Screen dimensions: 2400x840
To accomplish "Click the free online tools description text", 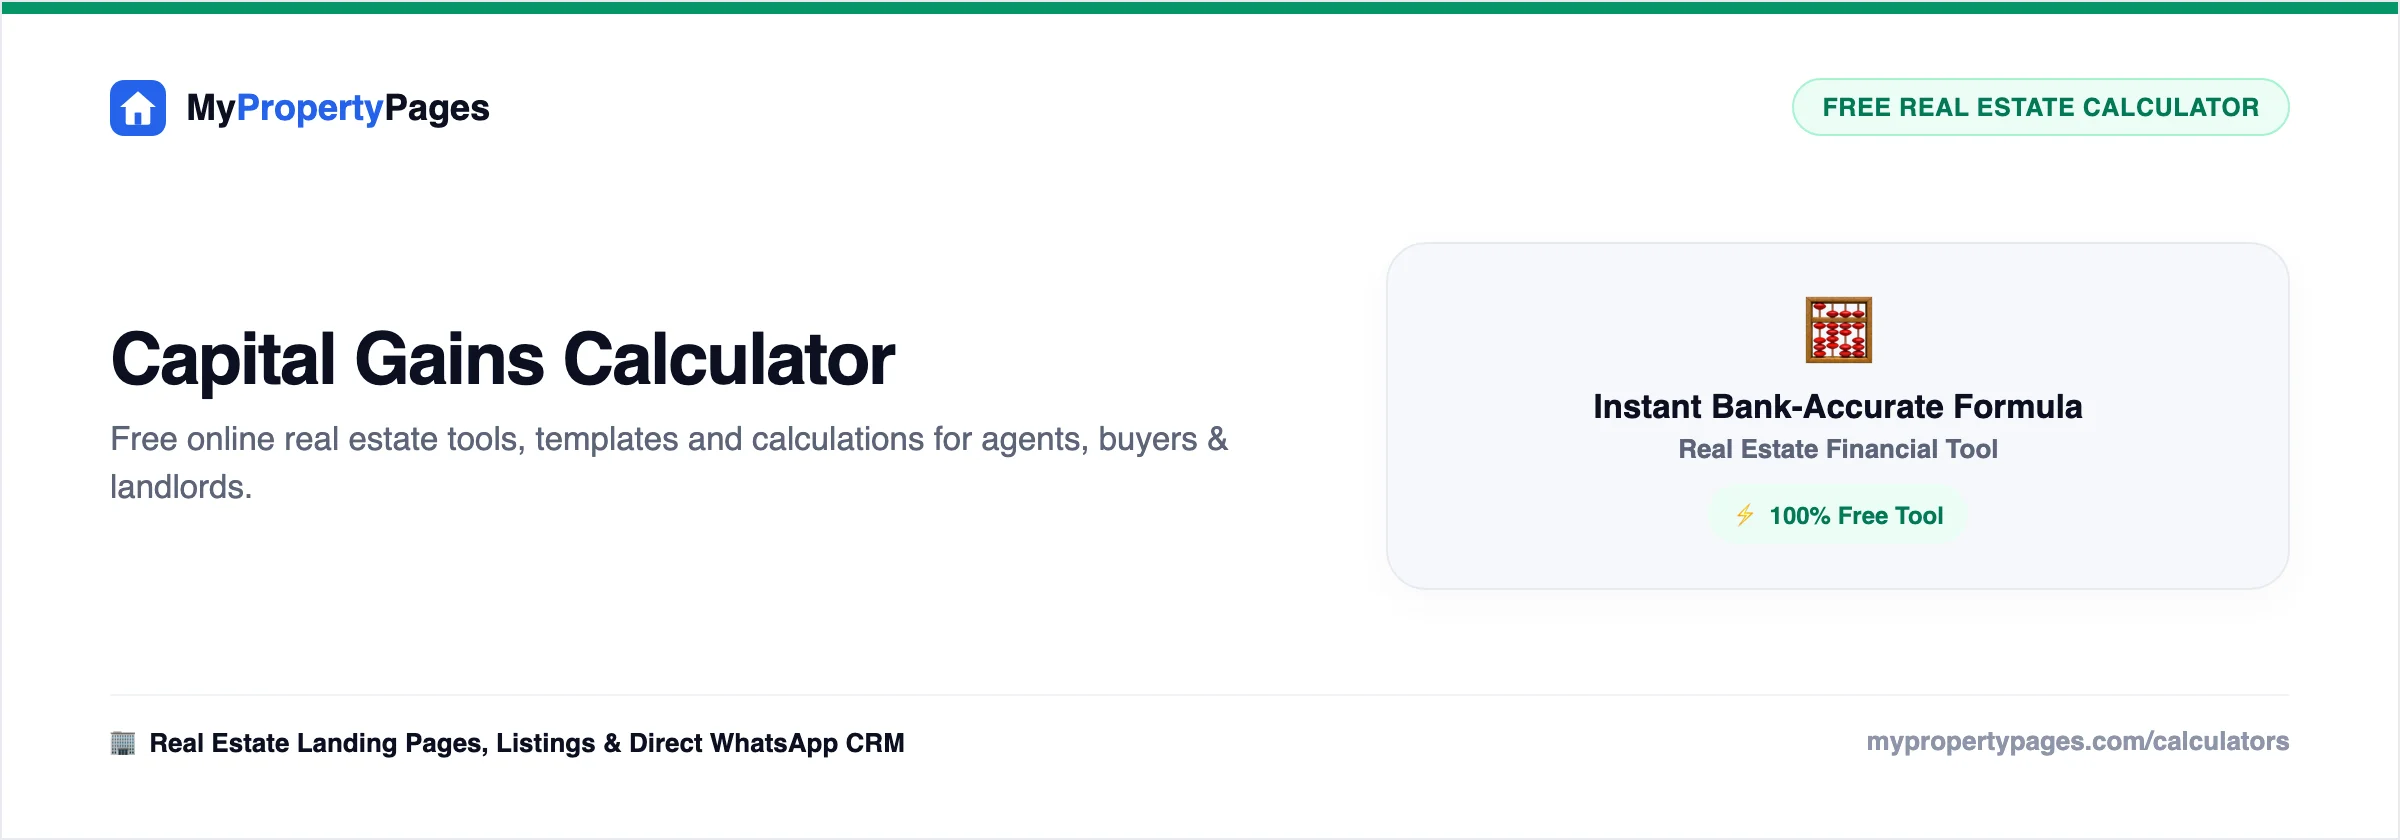I will tap(669, 462).
